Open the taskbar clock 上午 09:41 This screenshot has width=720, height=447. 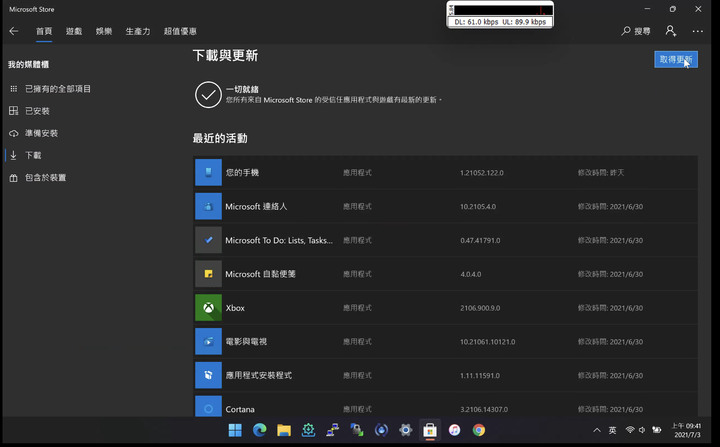[x=686, y=430]
